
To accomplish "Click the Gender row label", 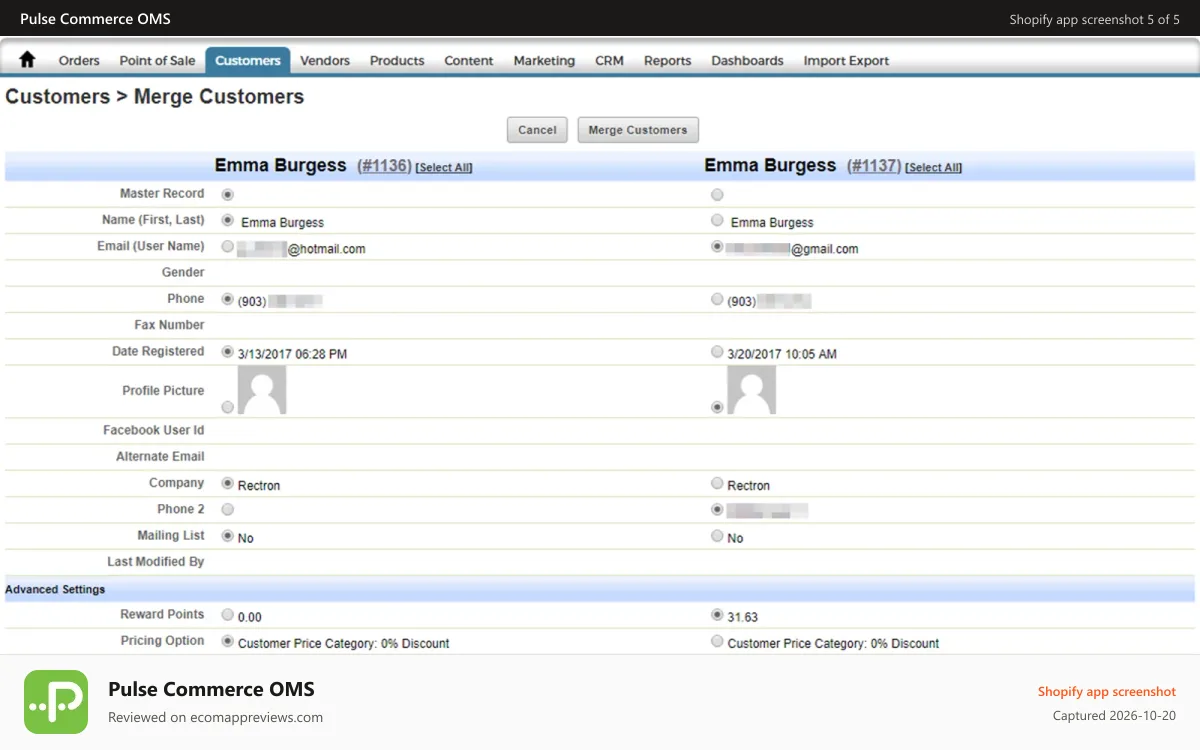I will pyautogui.click(x=183, y=272).
